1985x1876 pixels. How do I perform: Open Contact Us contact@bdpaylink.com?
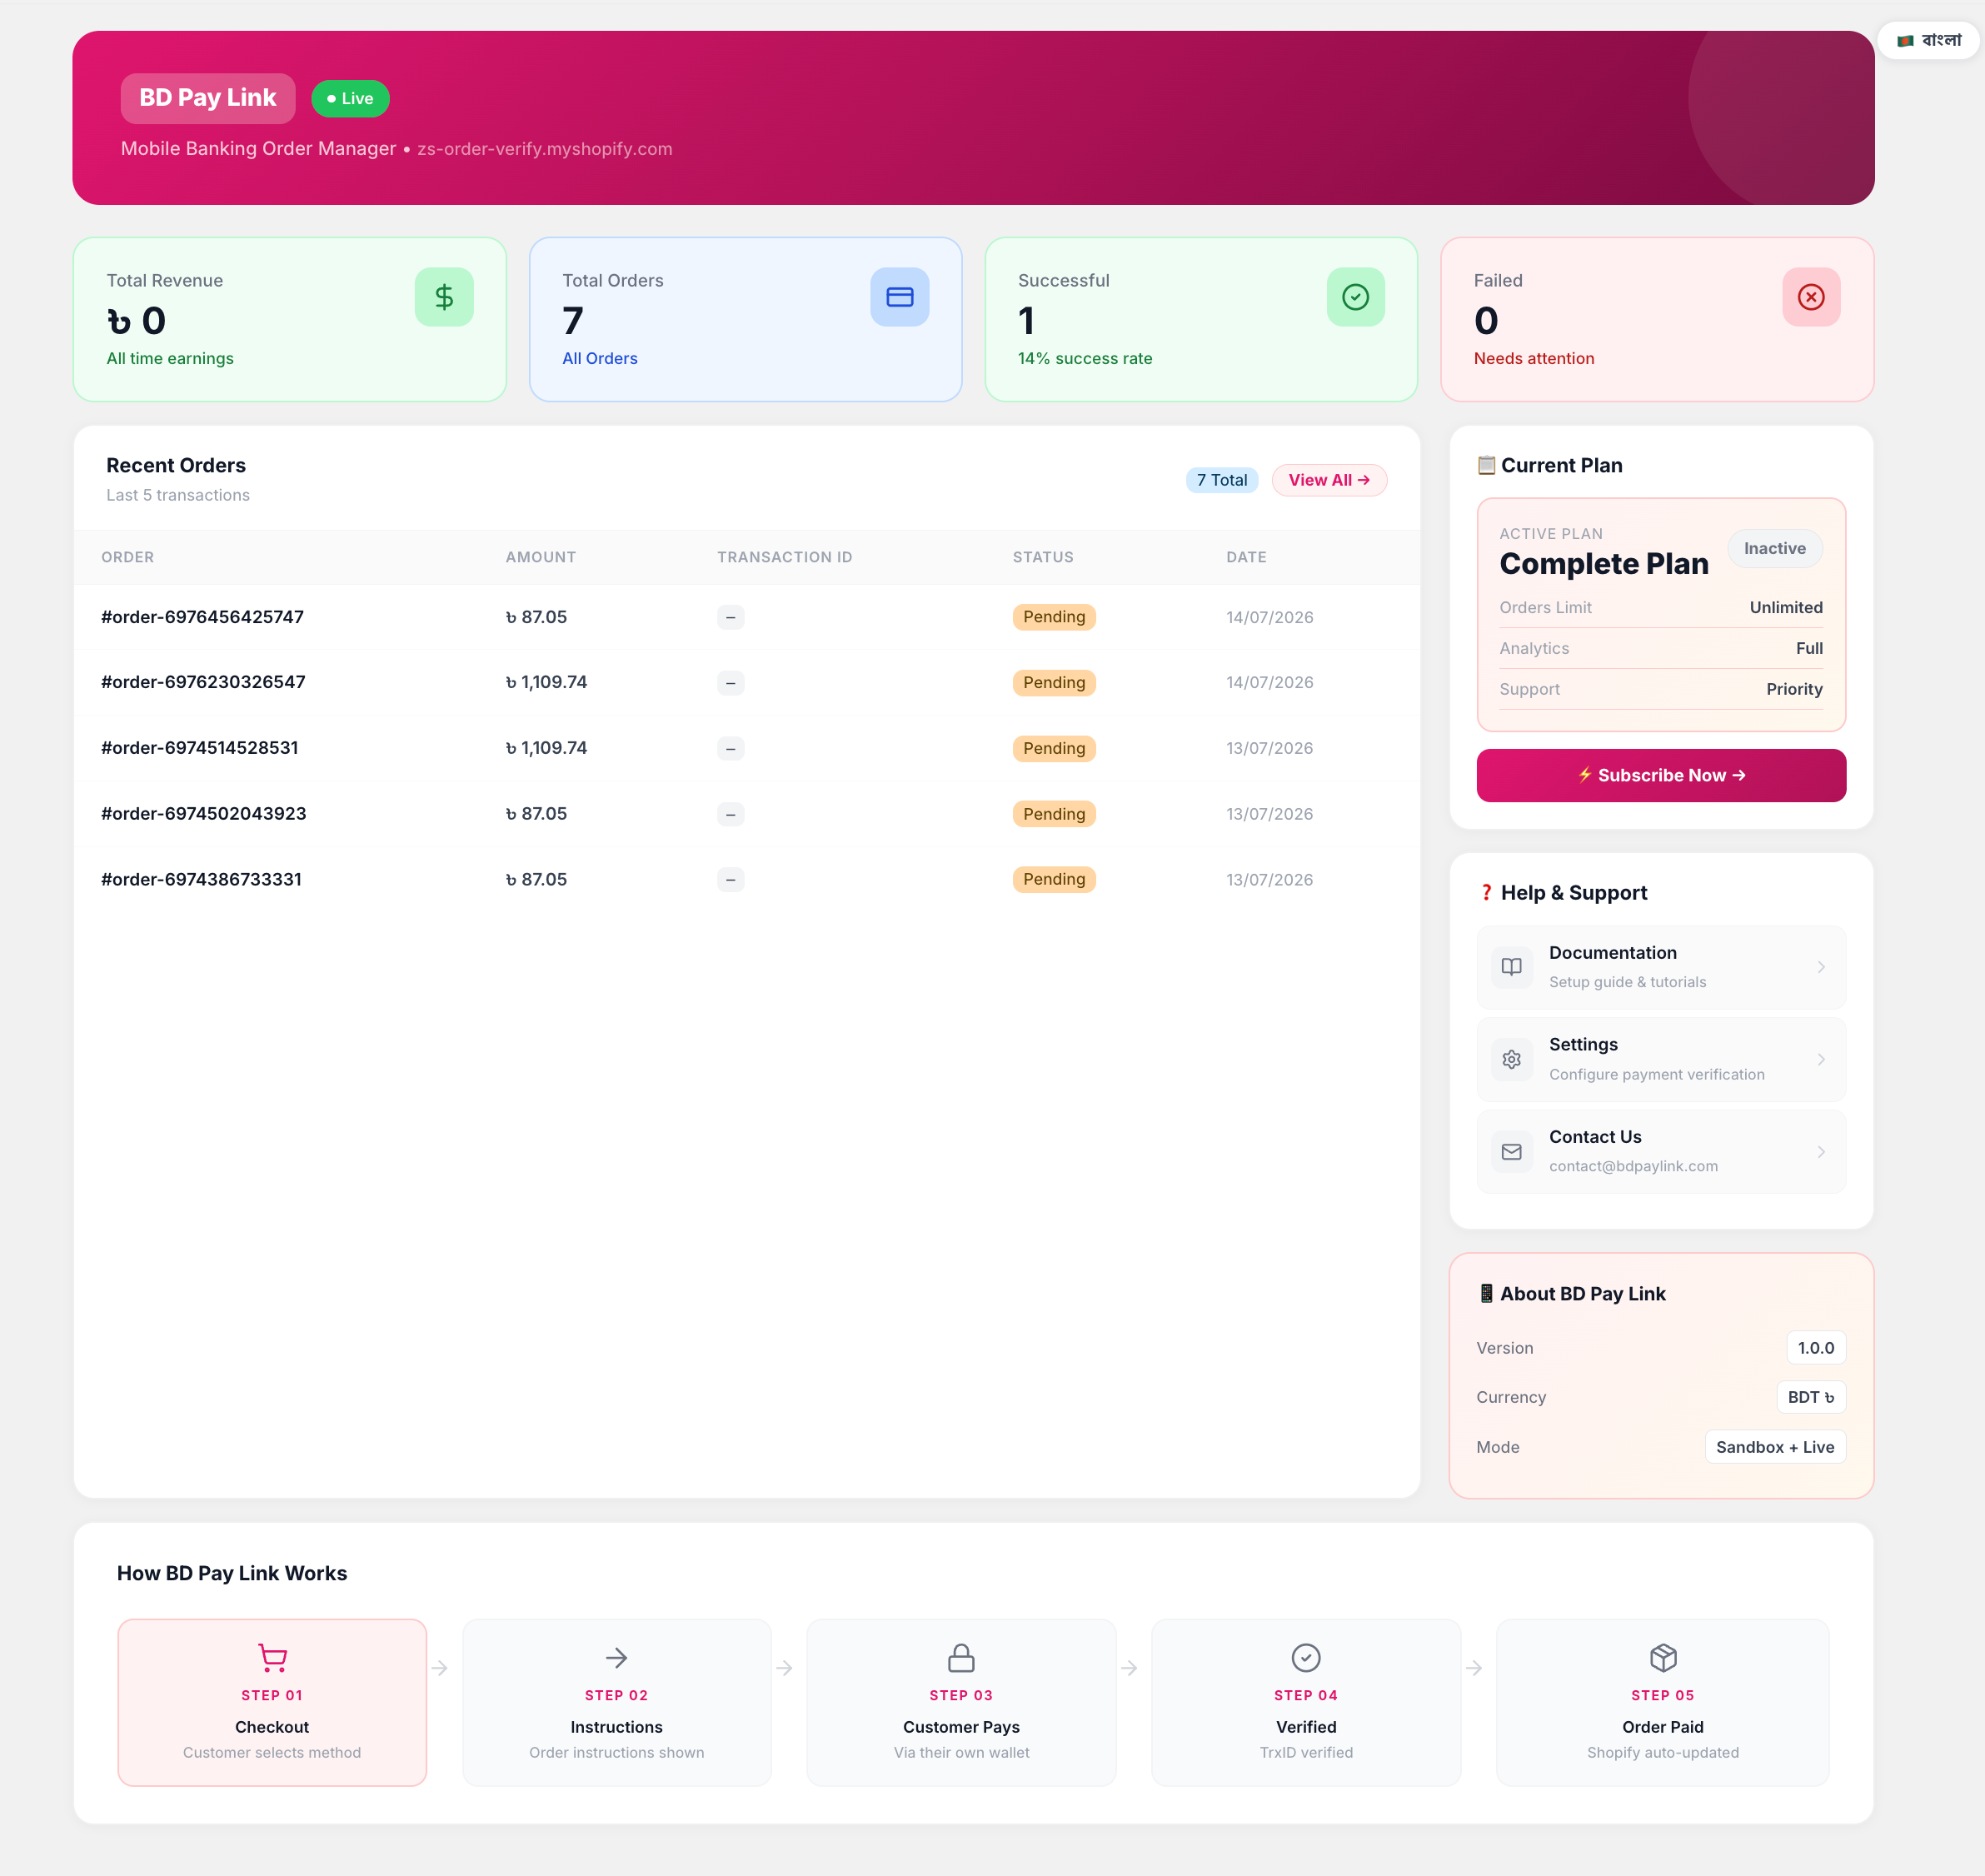[x=1661, y=1151]
